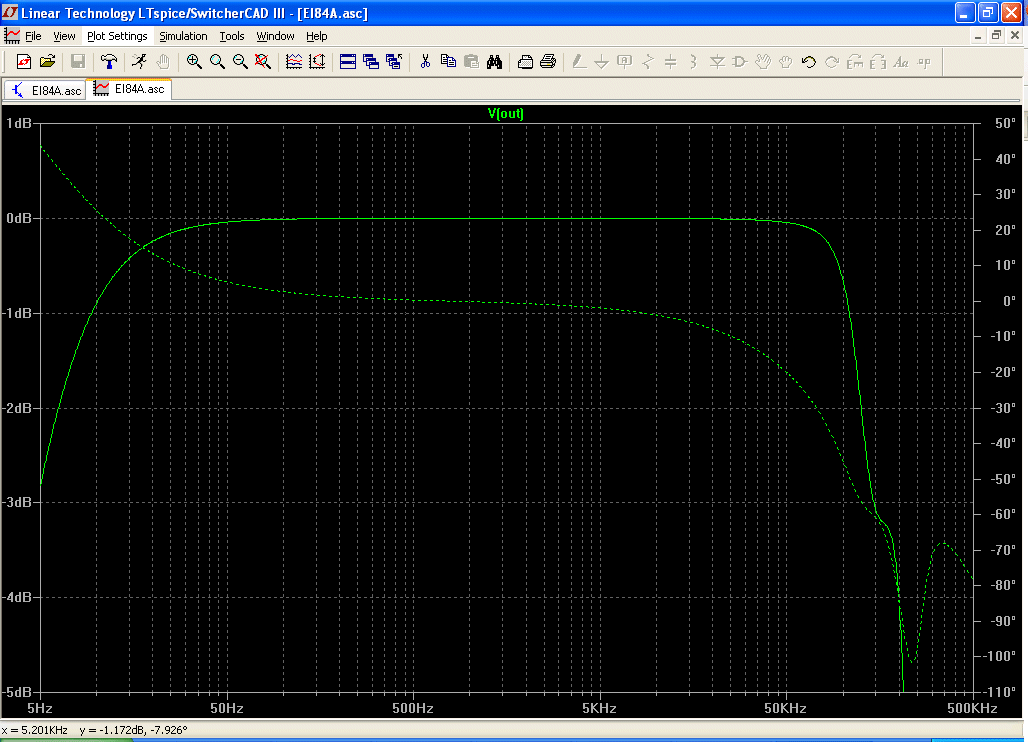Screen dimensions: 1028x742
Task: Click the Zoom Out magnifier icon
Action: (240, 62)
